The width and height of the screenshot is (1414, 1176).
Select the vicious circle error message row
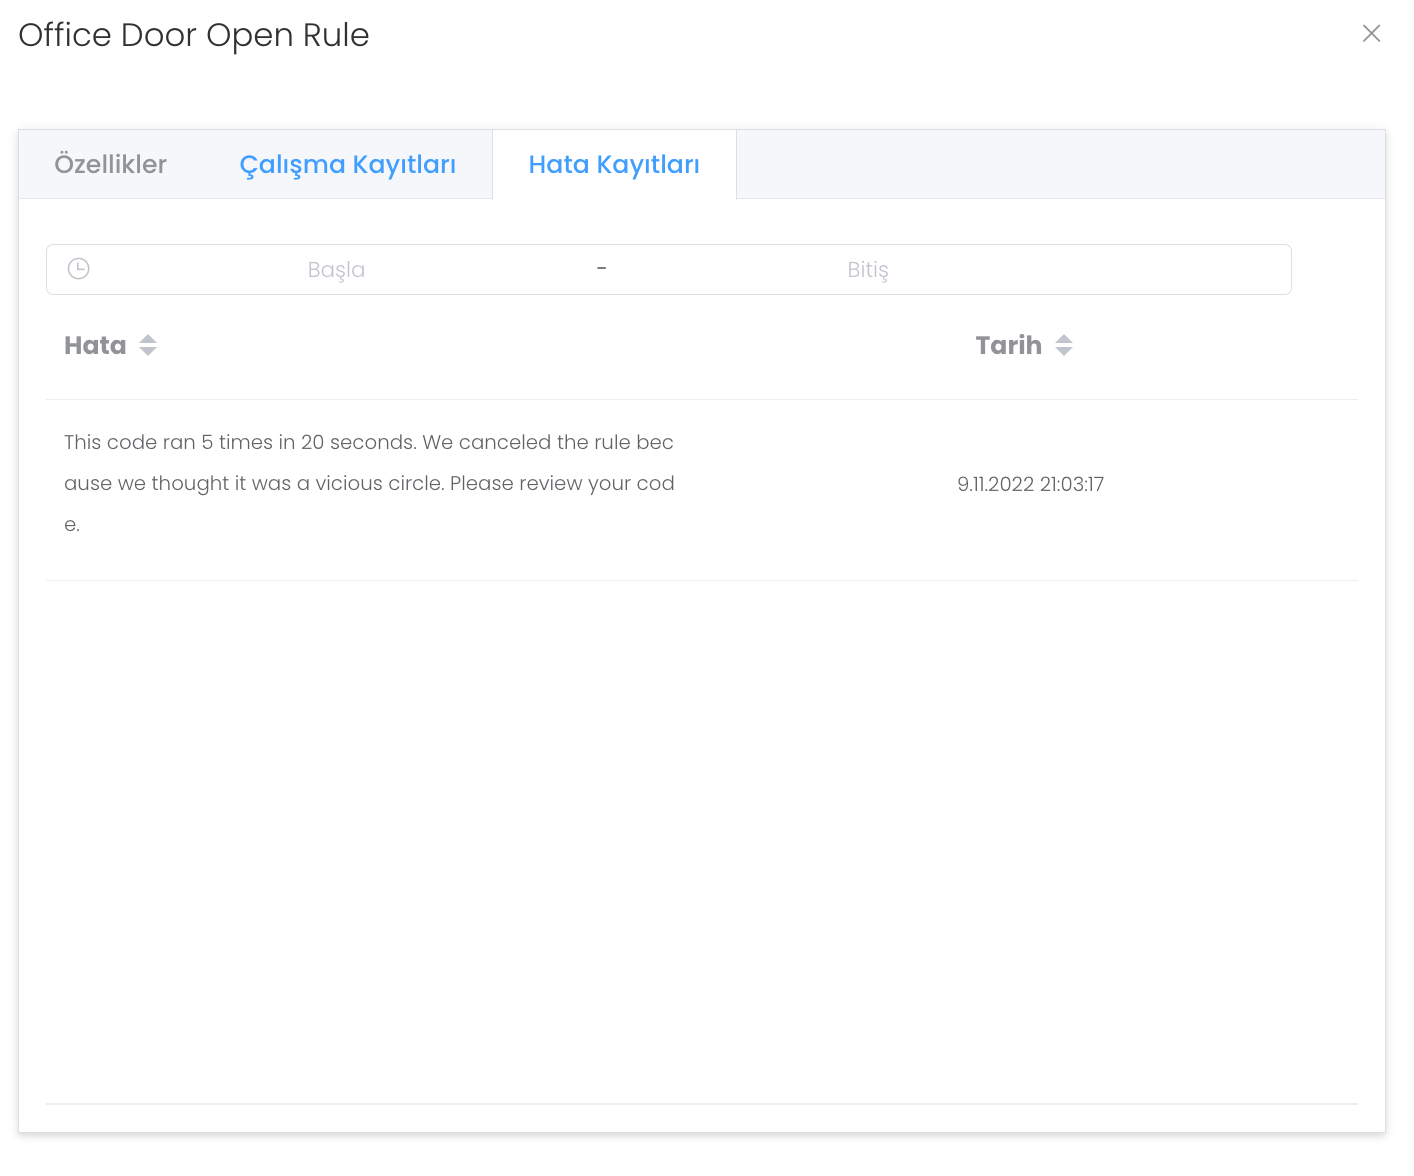coord(369,484)
